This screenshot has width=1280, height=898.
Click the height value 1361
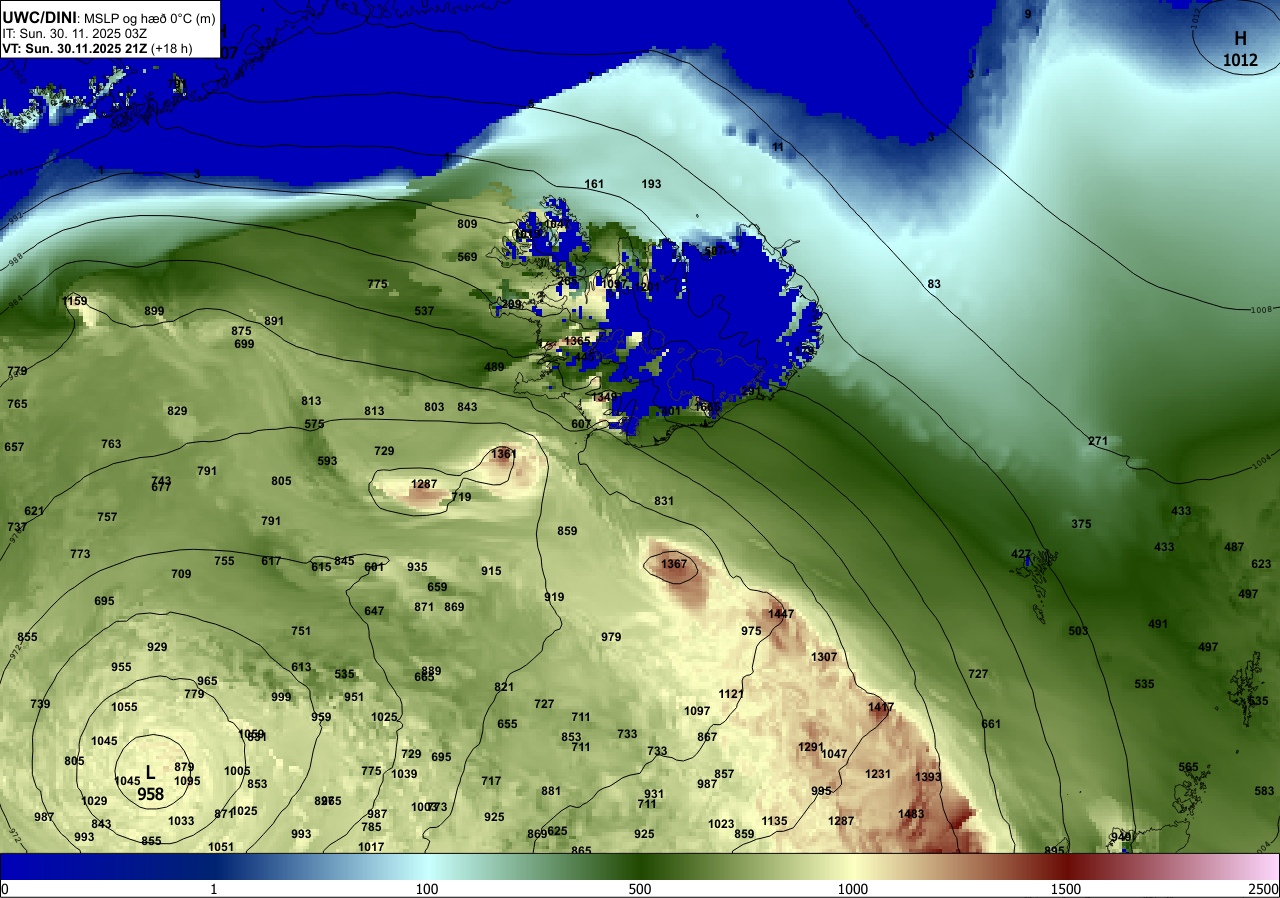click(504, 454)
